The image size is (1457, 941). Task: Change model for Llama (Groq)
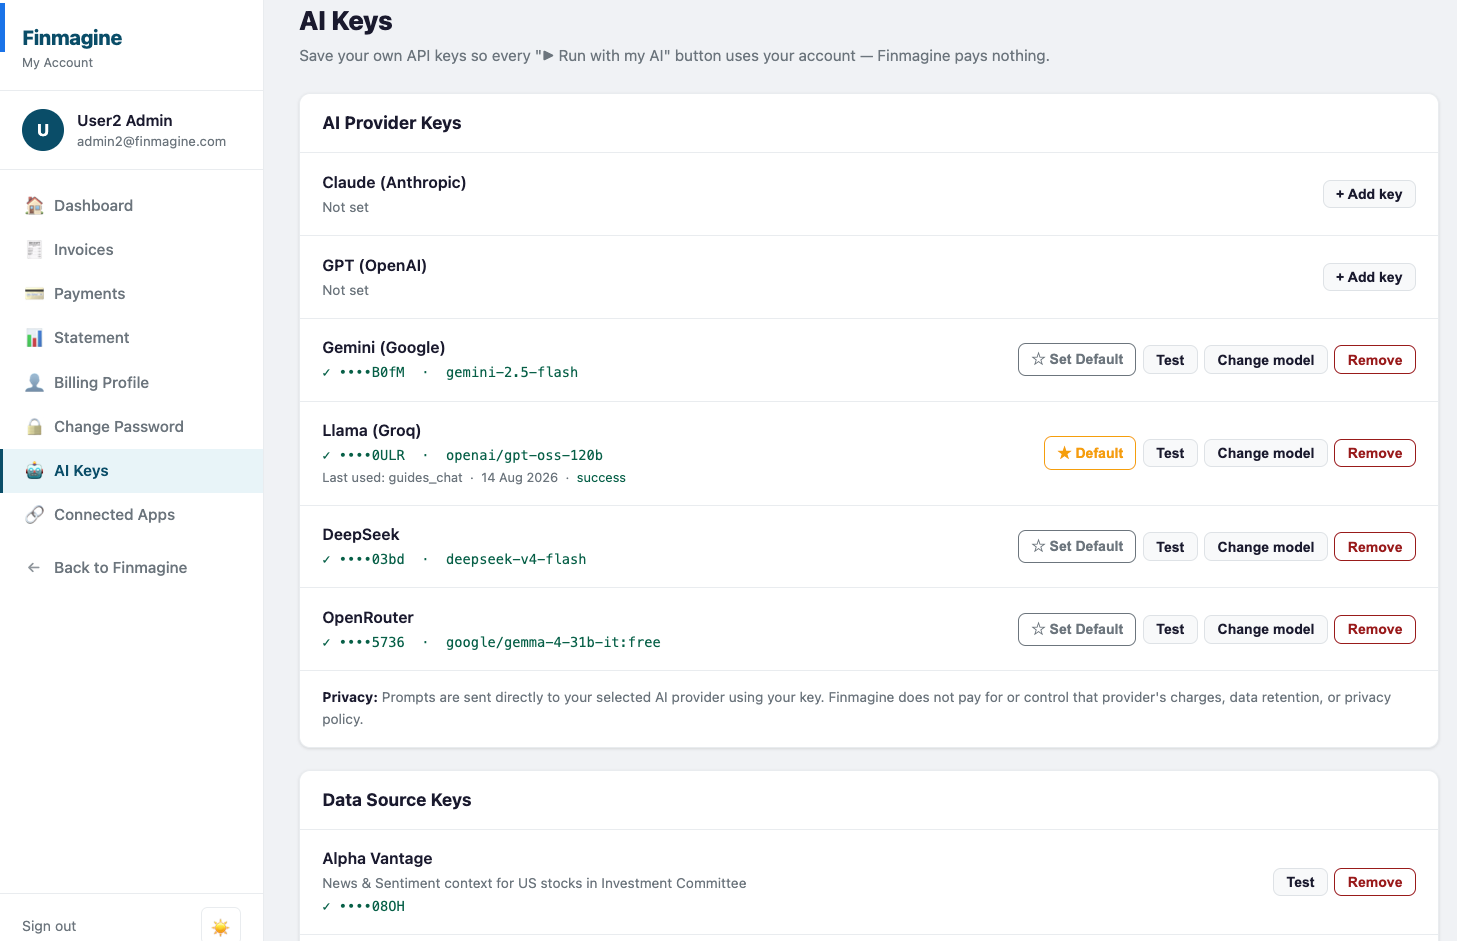click(x=1266, y=453)
